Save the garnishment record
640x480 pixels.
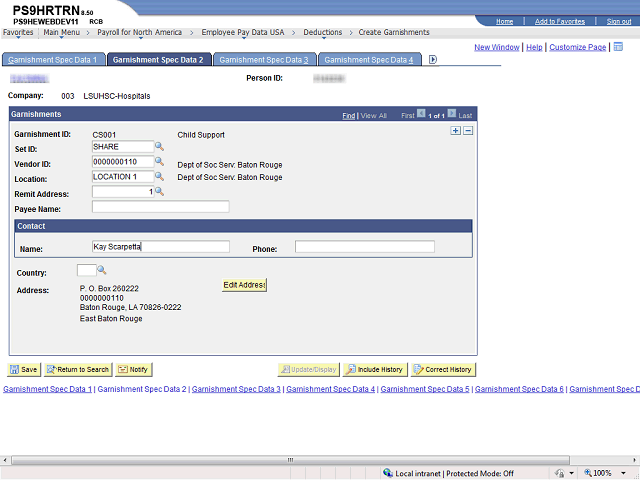click(x=24, y=369)
